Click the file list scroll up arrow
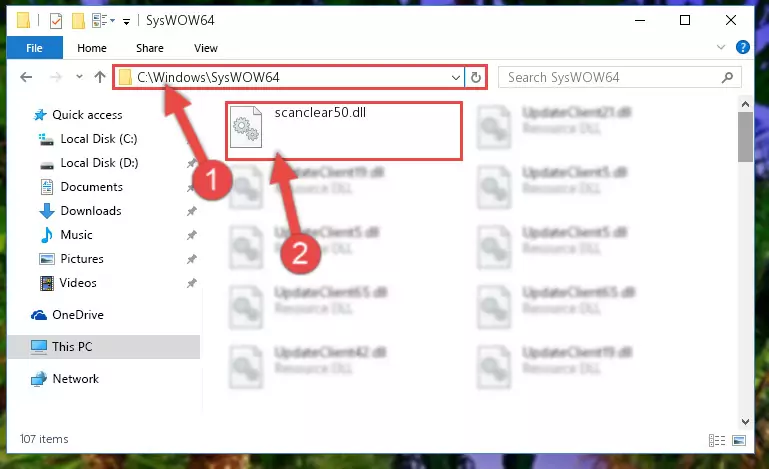 745,104
